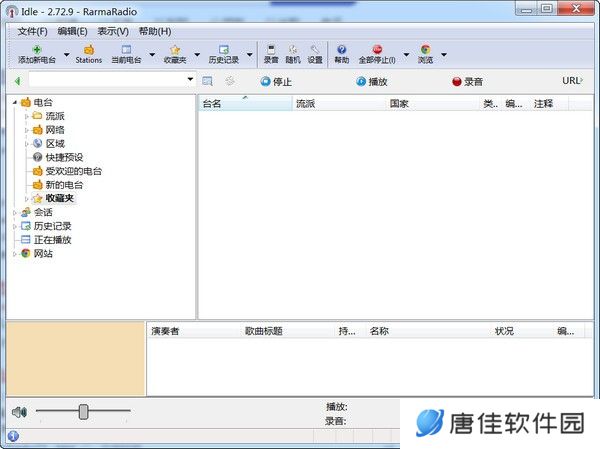
Task: Sort by 台名 column header
Action: 245,104
